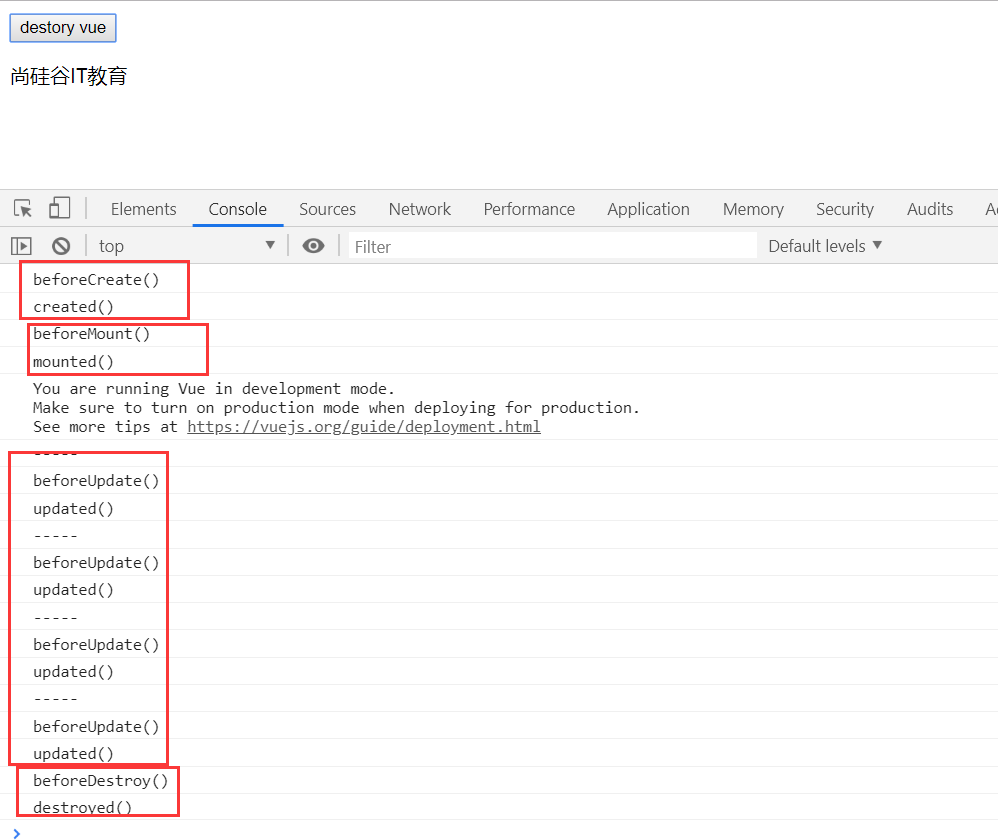This screenshot has height=840, width=998.
Task: Activate the inspect element picker icon
Action: coord(23,209)
